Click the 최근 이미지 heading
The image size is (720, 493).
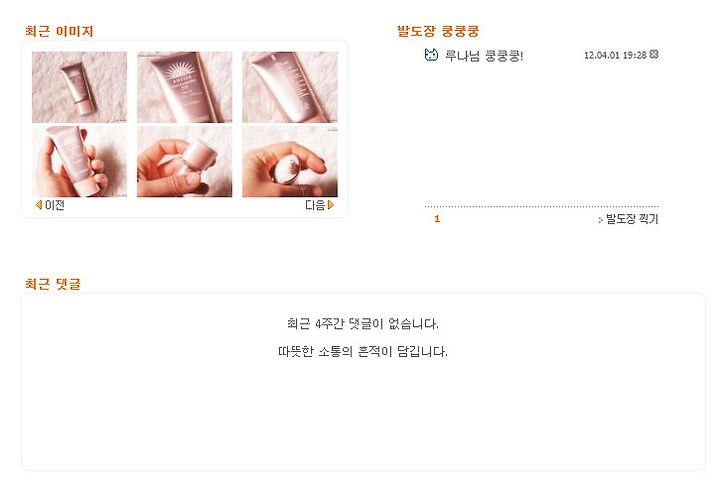click(59, 31)
